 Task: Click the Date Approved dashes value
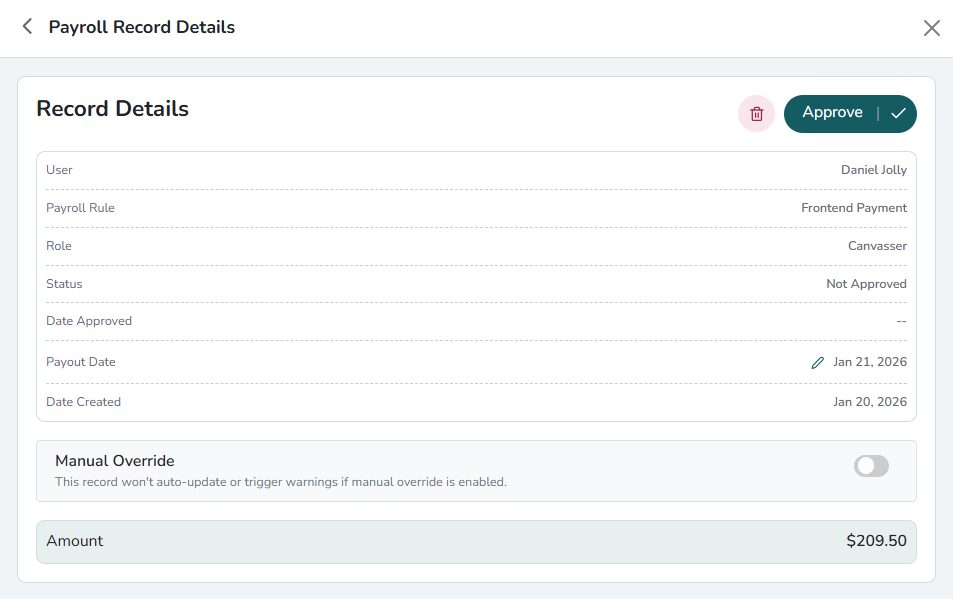901,321
